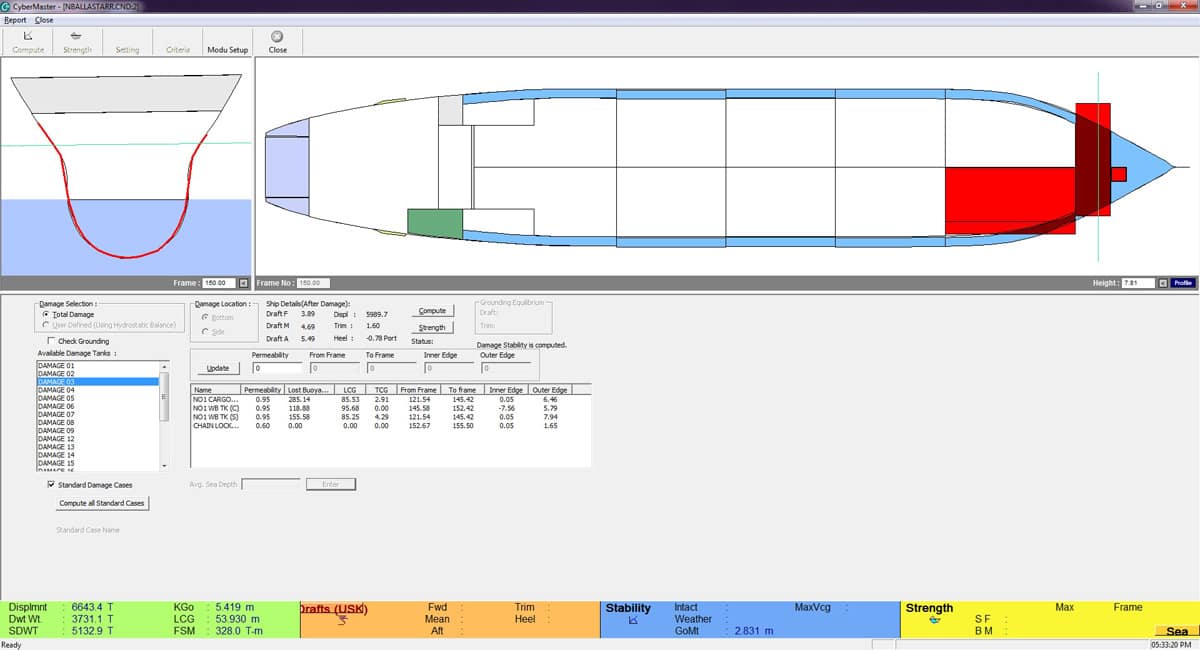
Task: Click the Profile view button
Action: click(x=1183, y=283)
